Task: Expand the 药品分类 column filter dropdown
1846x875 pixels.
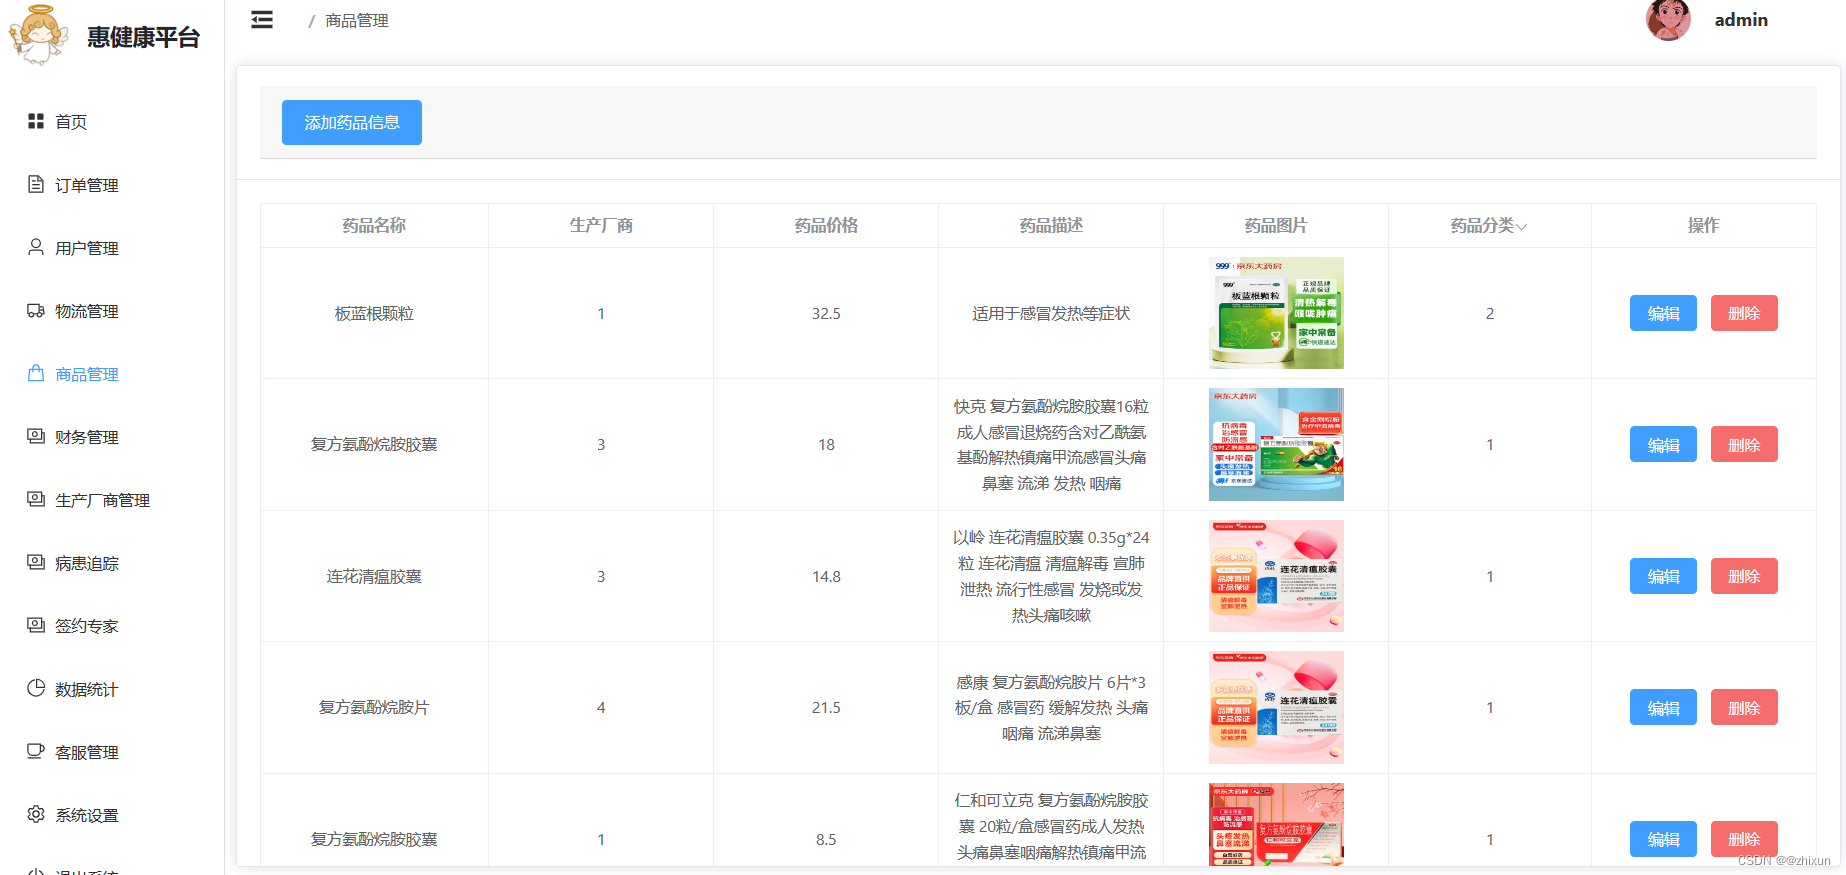Action: (1521, 227)
